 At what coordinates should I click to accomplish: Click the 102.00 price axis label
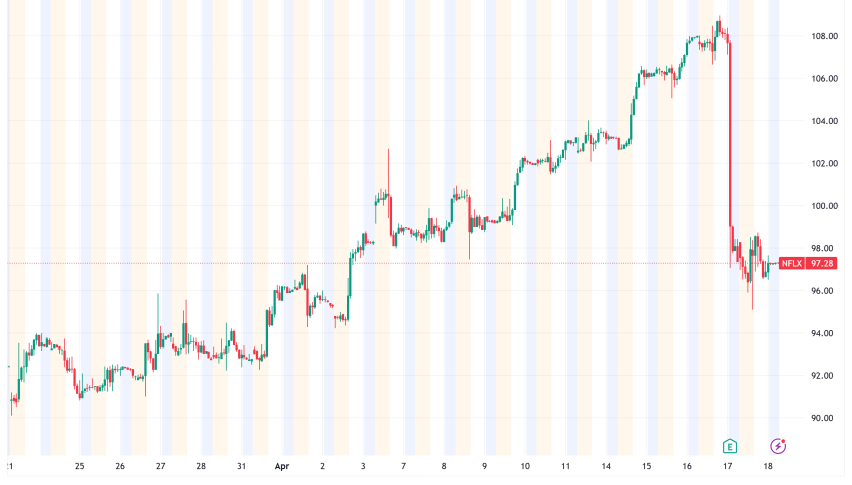pos(825,163)
